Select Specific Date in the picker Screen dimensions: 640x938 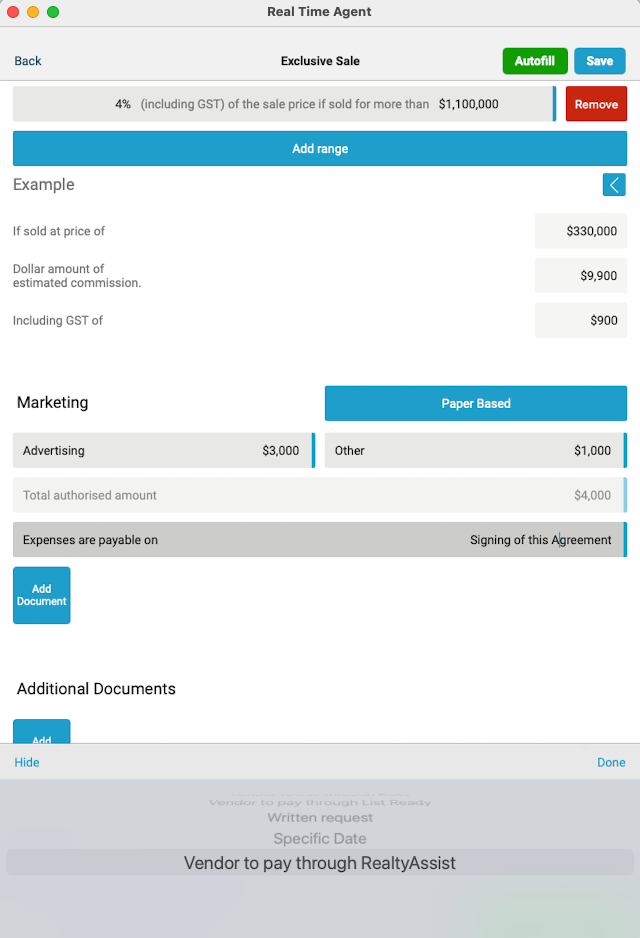pos(319,838)
